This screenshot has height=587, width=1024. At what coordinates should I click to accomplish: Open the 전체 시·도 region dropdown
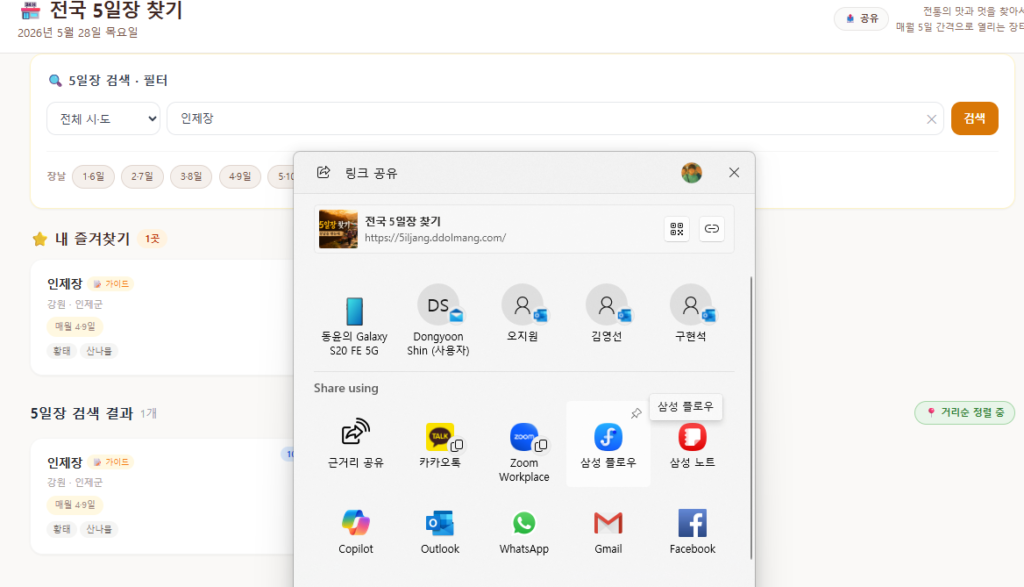click(x=103, y=119)
